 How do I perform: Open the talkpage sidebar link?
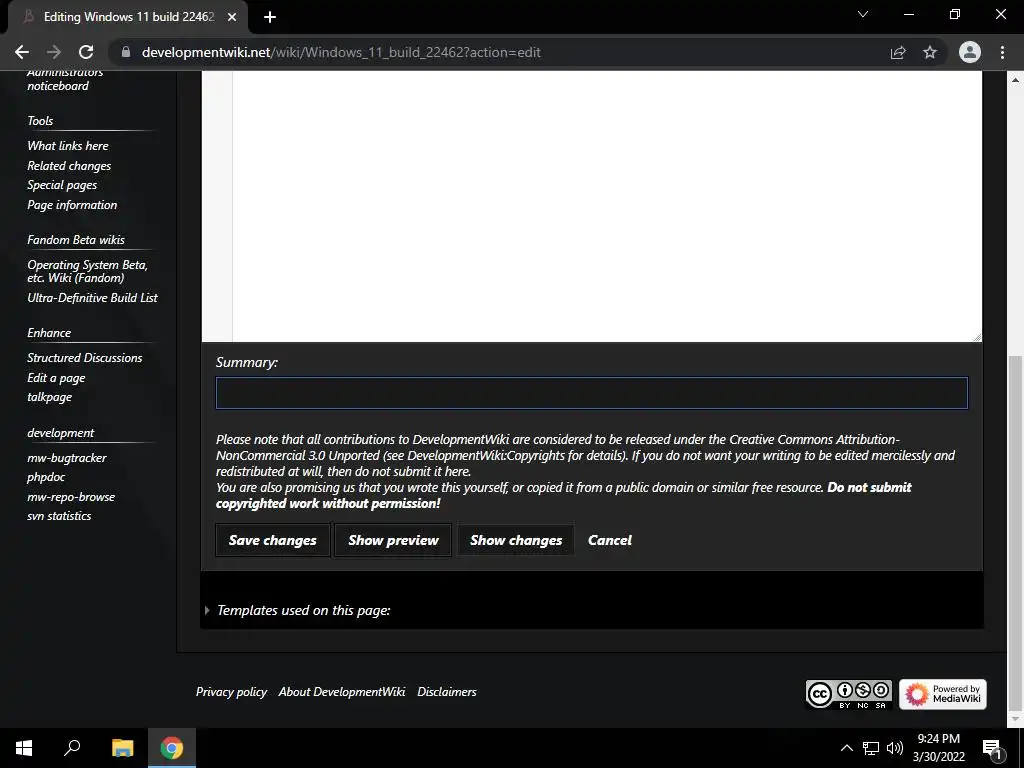pos(50,397)
